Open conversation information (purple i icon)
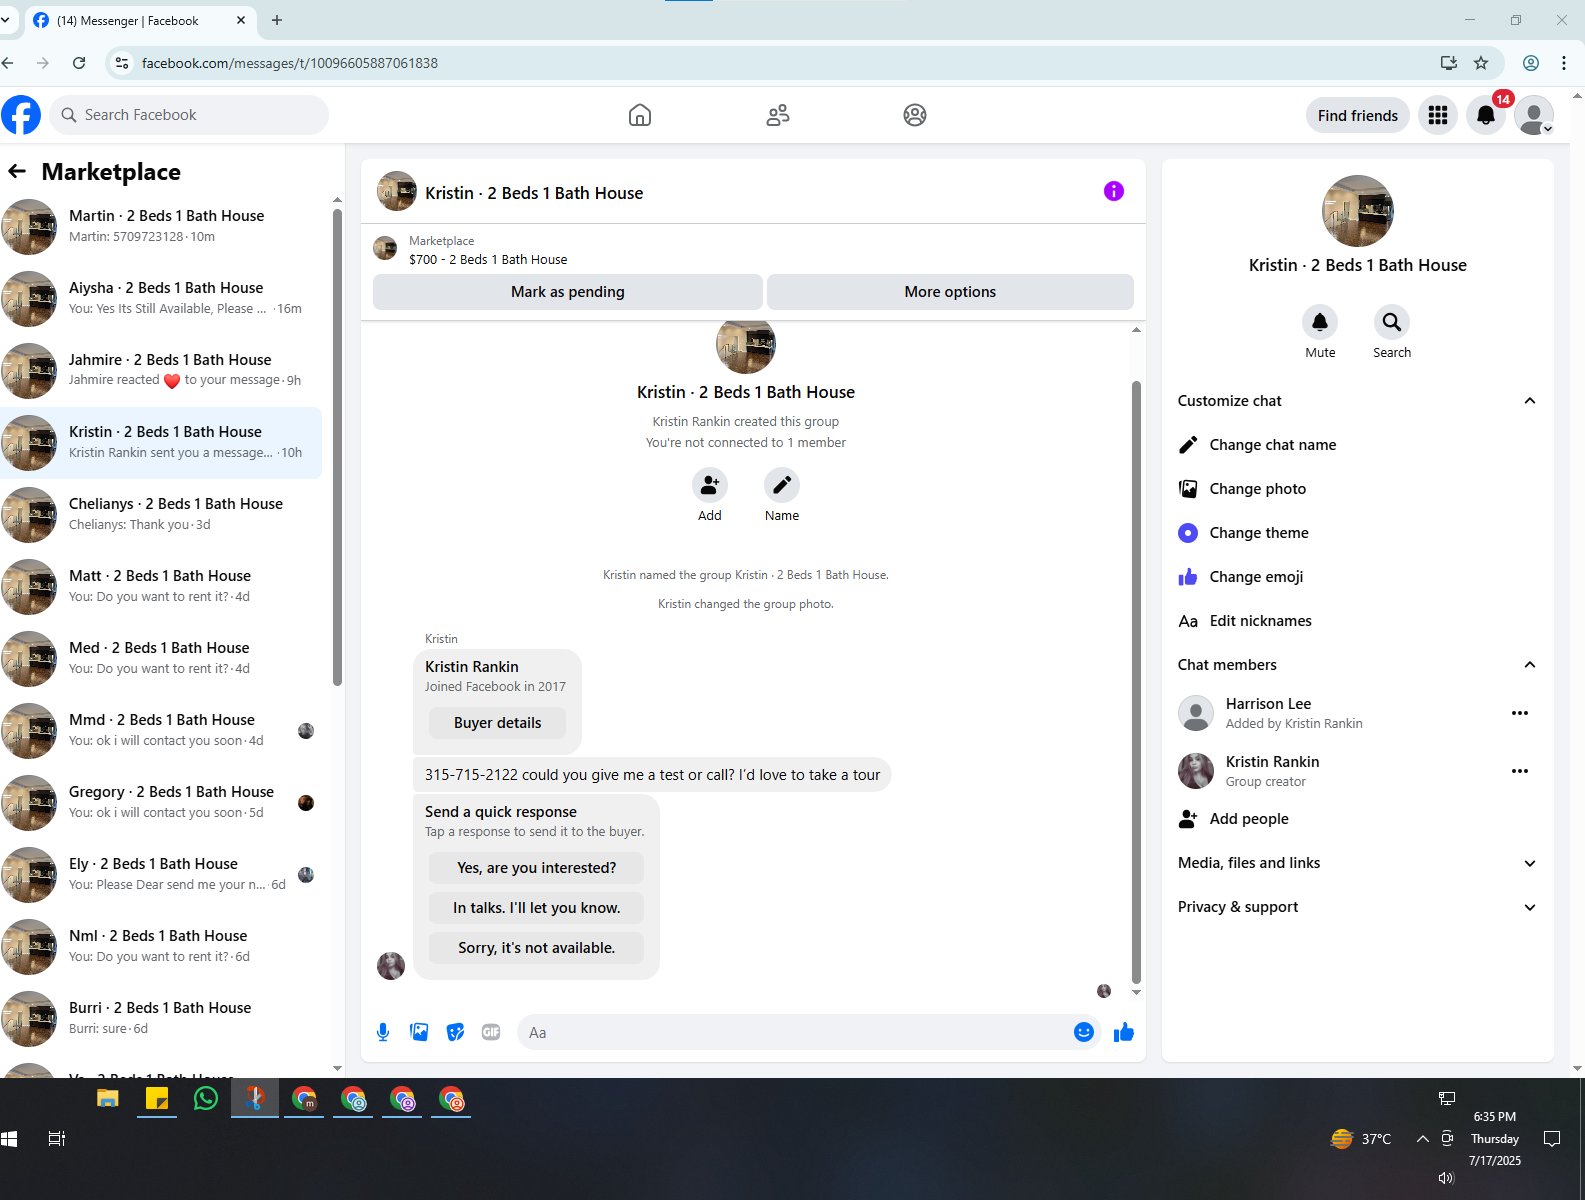1585x1200 pixels. 1114,191
